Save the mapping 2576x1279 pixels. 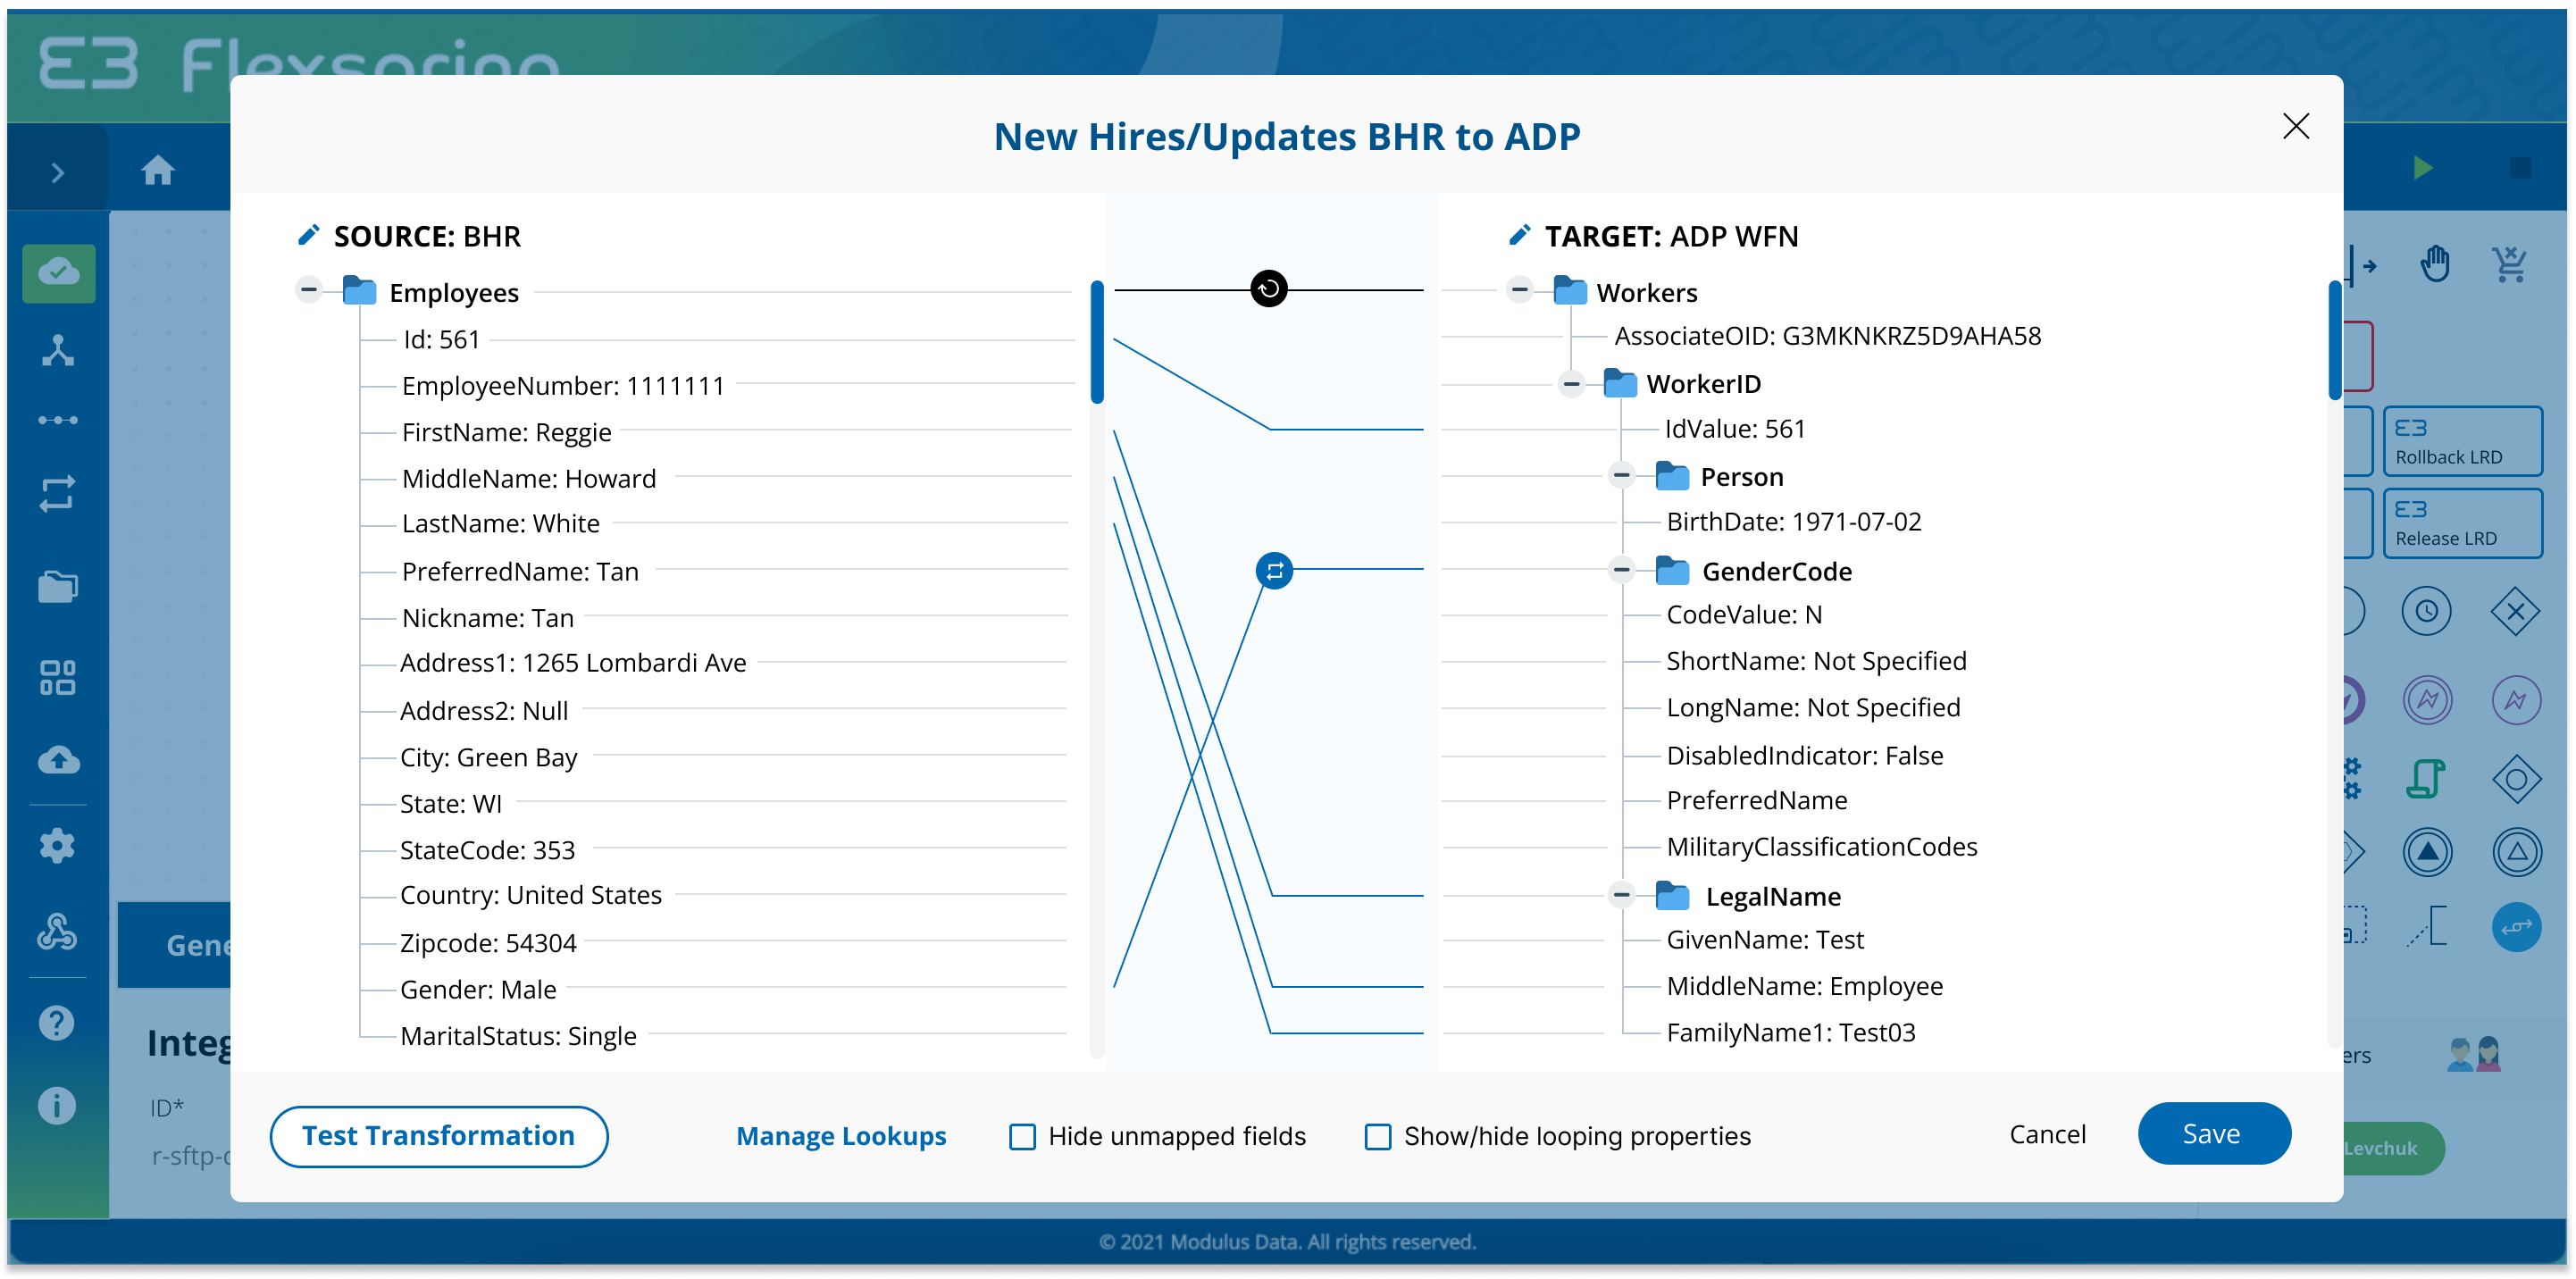point(2214,1134)
